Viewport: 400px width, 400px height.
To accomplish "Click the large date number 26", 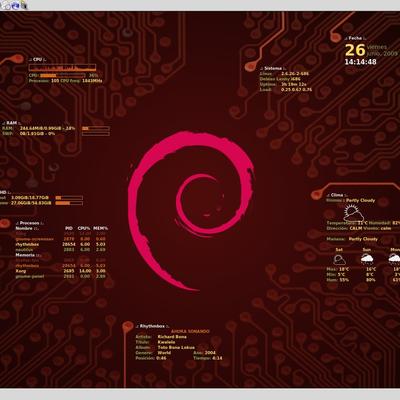I will (x=355, y=50).
